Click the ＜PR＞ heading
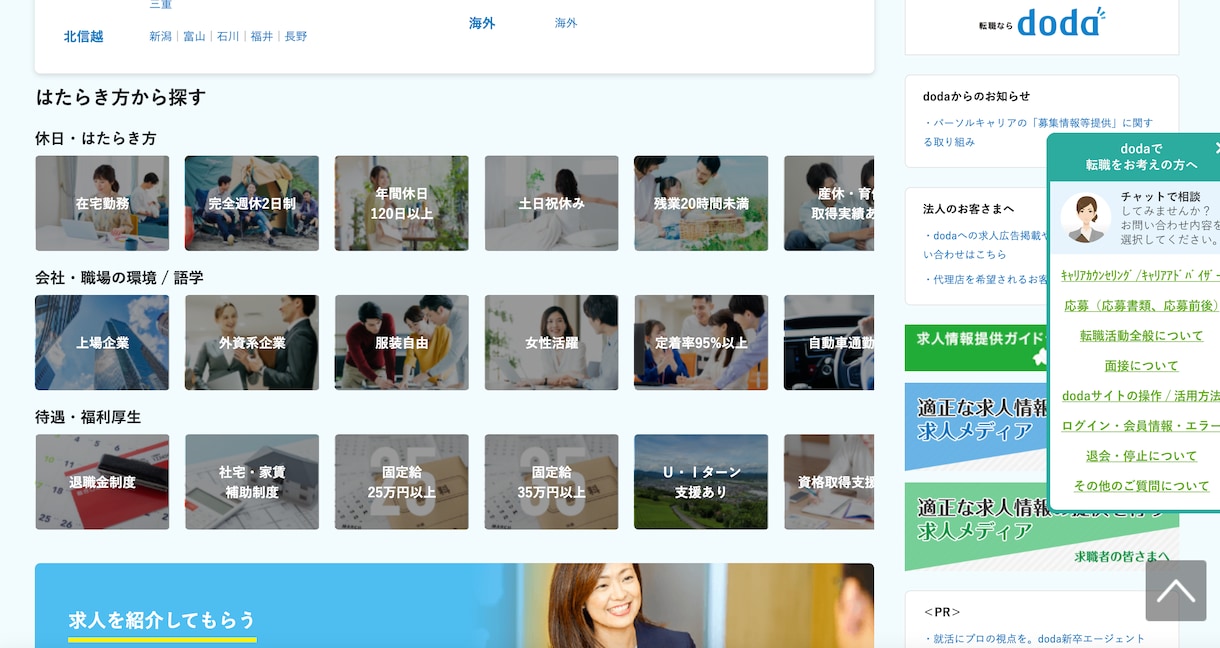 (942, 612)
